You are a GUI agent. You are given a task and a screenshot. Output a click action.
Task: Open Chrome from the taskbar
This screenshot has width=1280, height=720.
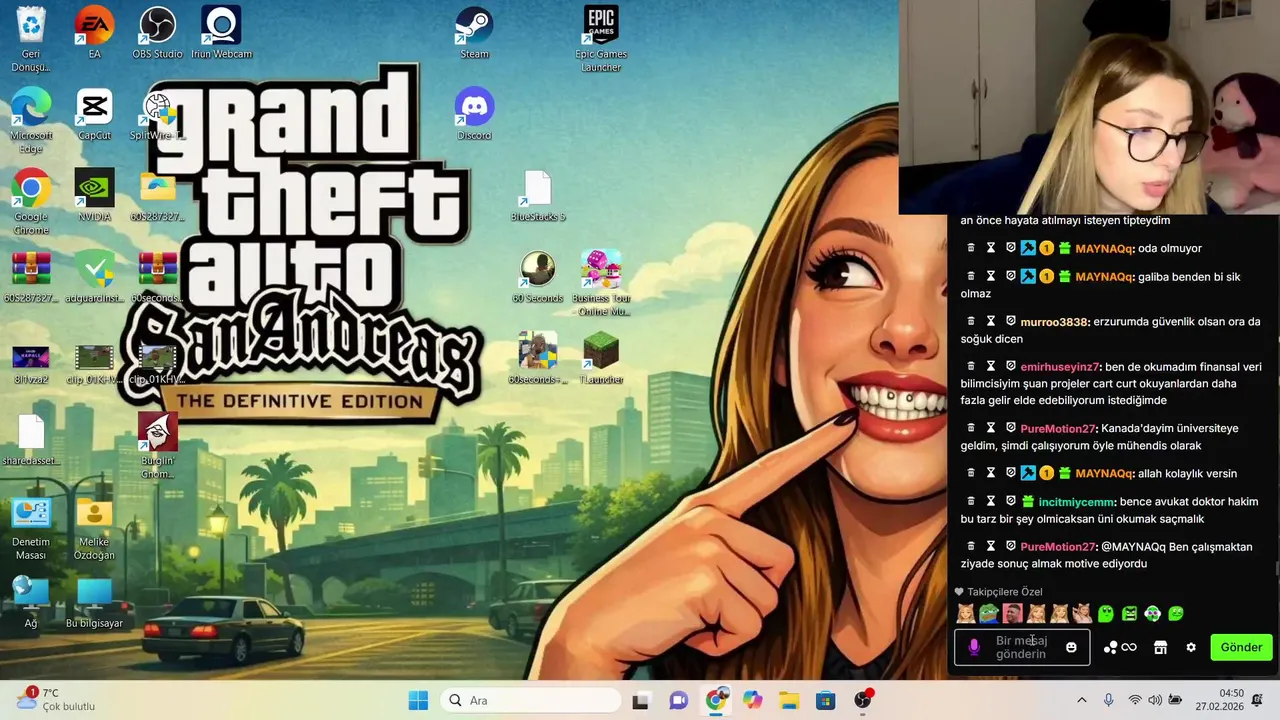[716, 701]
